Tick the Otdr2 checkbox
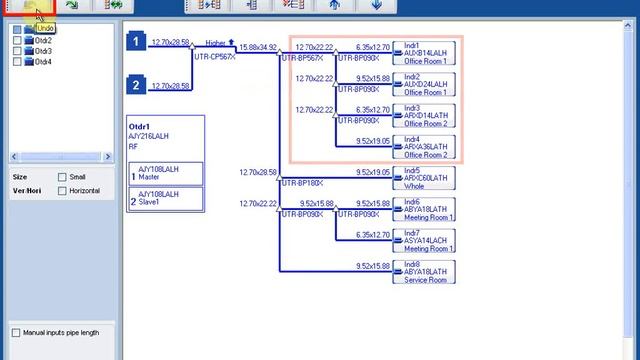This screenshot has height=360, width=640. (17, 40)
